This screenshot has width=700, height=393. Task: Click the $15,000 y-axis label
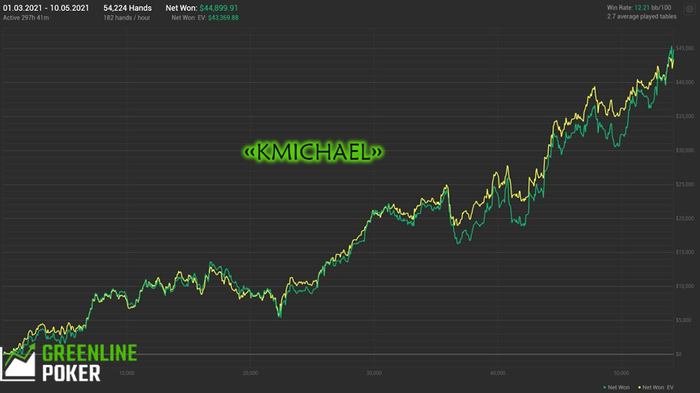pos(685,252)
